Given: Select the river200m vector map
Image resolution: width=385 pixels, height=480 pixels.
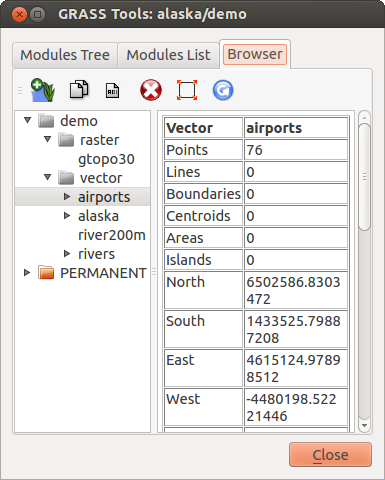Looking at the screenshot, I should tap(112, 235).
